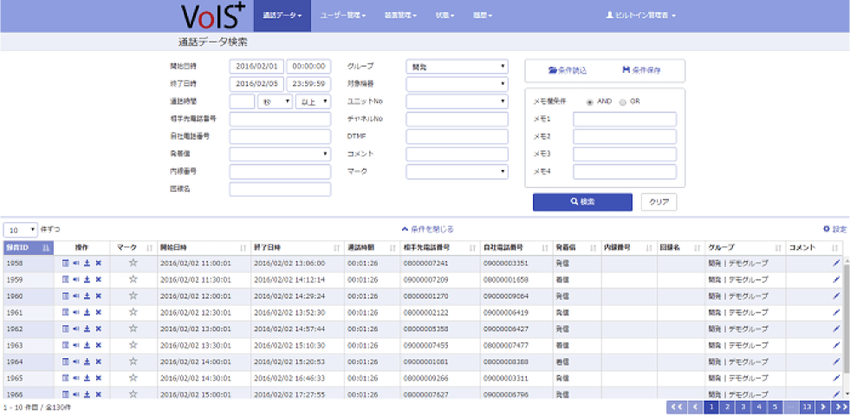Image resolution: width=850 pixels, height=417 pixels.
Task: Sort by 録音ID column header icon
Action: tap(46, 247)
